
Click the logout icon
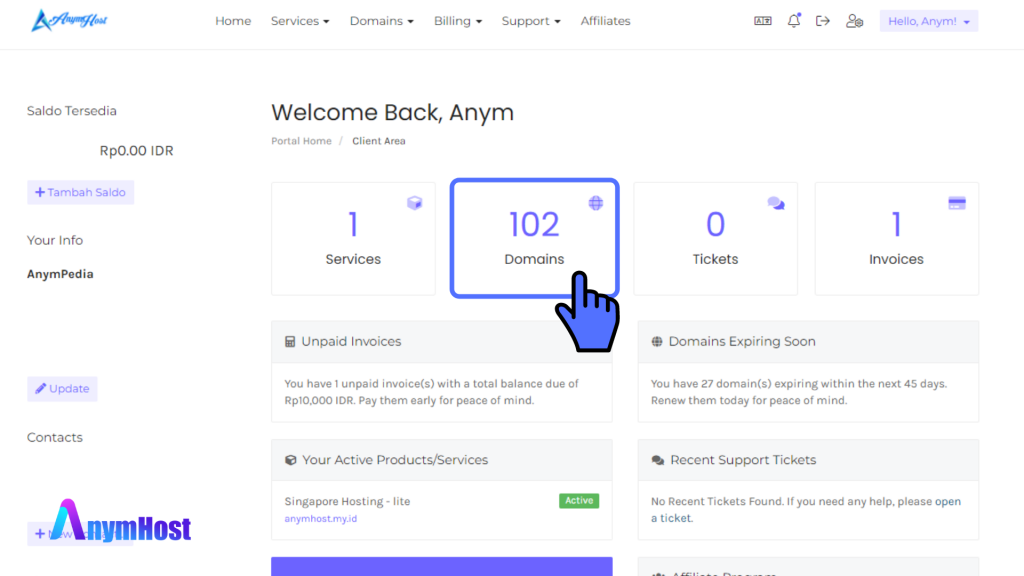pos(823,20)
